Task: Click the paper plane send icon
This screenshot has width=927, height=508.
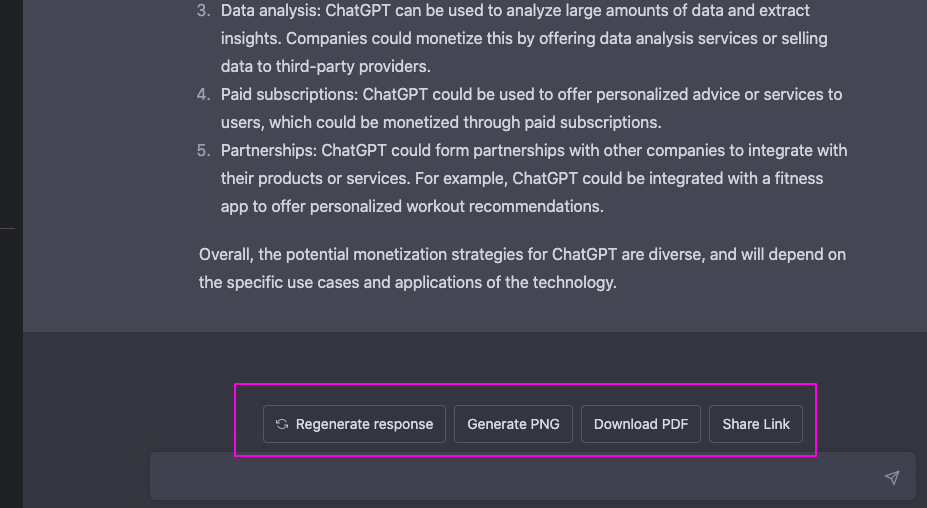Action: (892, 478)
